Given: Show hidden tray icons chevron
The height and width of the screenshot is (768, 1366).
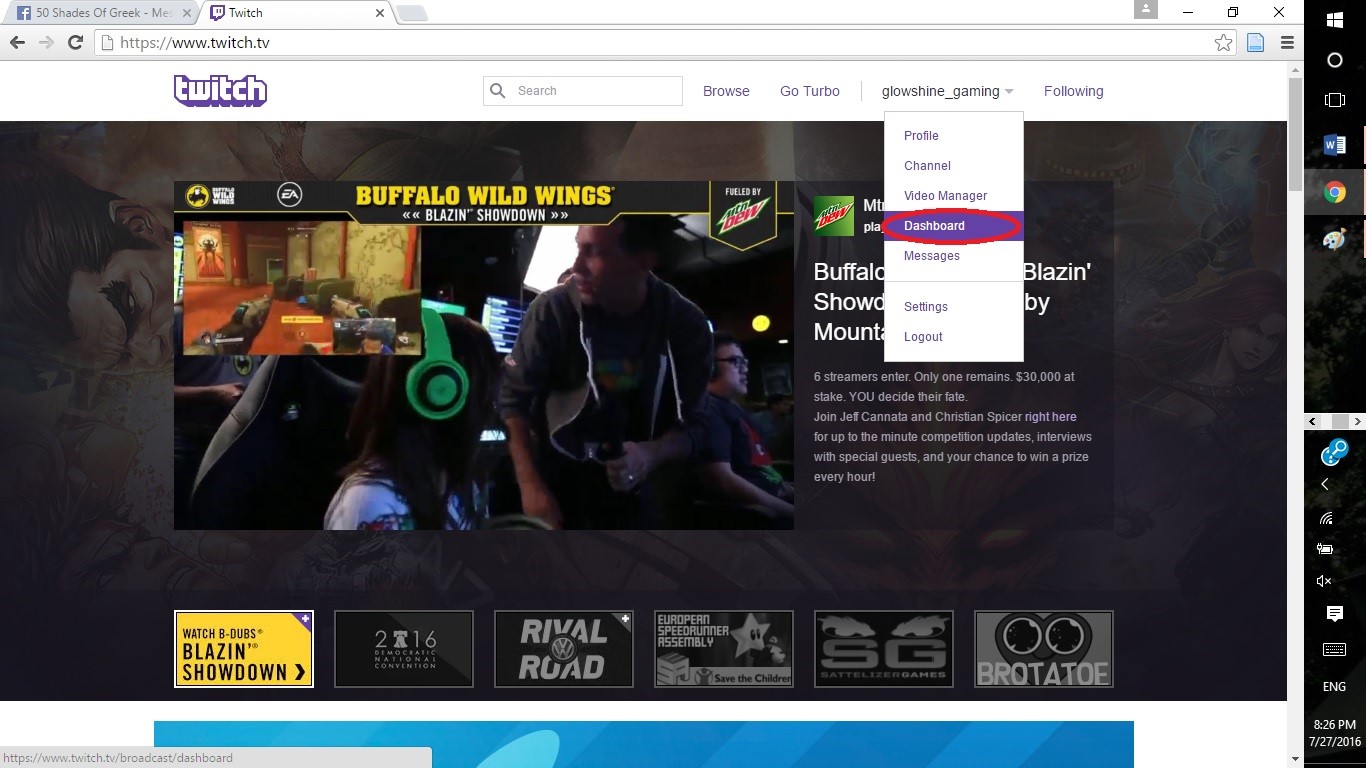Looking at the screenshot, I should (1325, 484).
